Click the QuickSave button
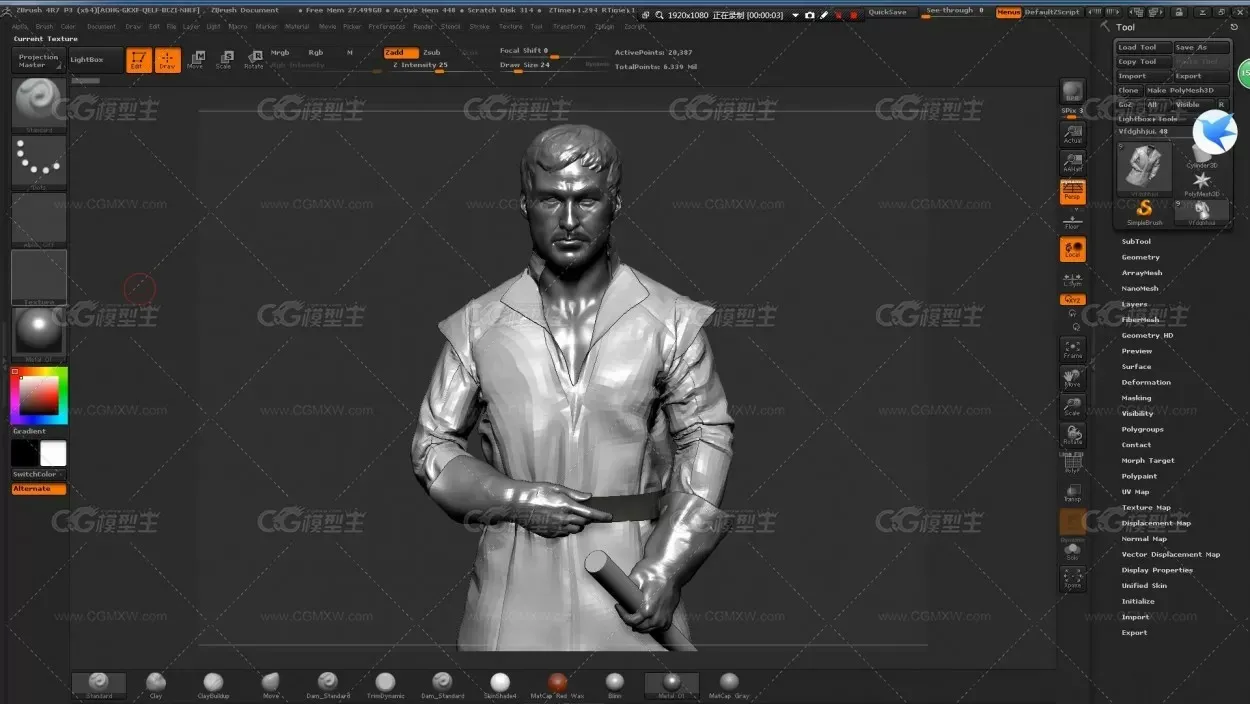1250x704 pixels. click(887, 12)
